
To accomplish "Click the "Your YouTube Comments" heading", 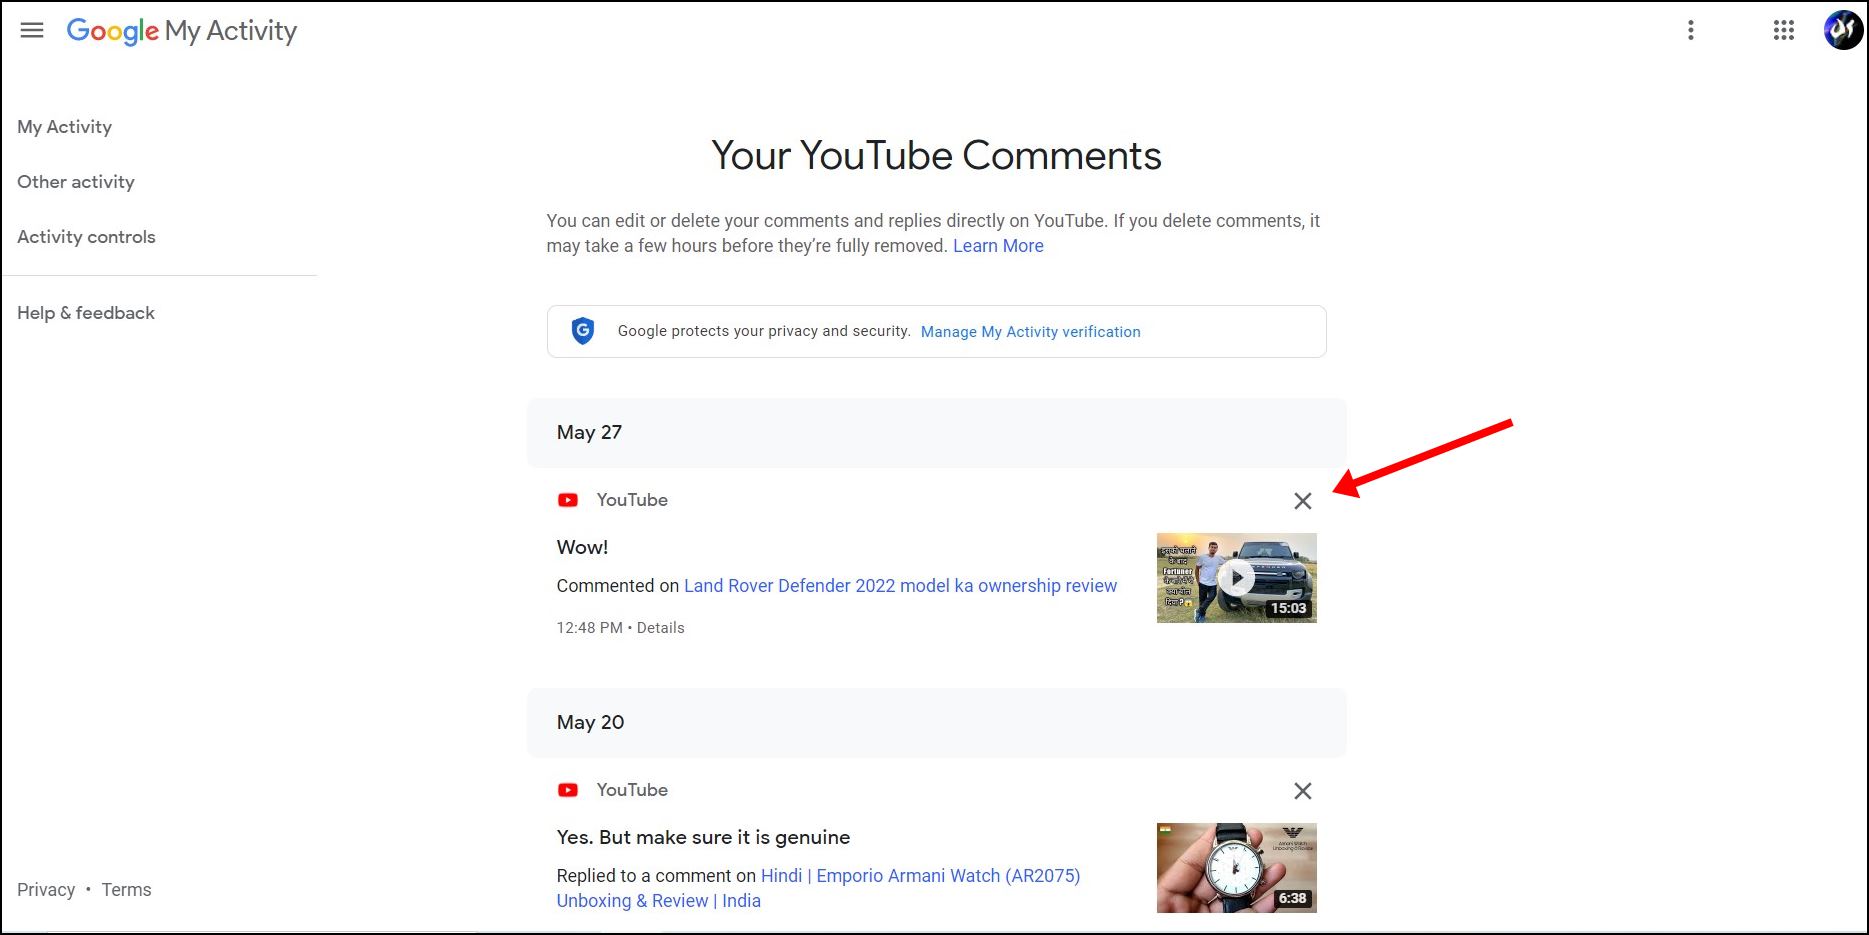I will [936, 156].
